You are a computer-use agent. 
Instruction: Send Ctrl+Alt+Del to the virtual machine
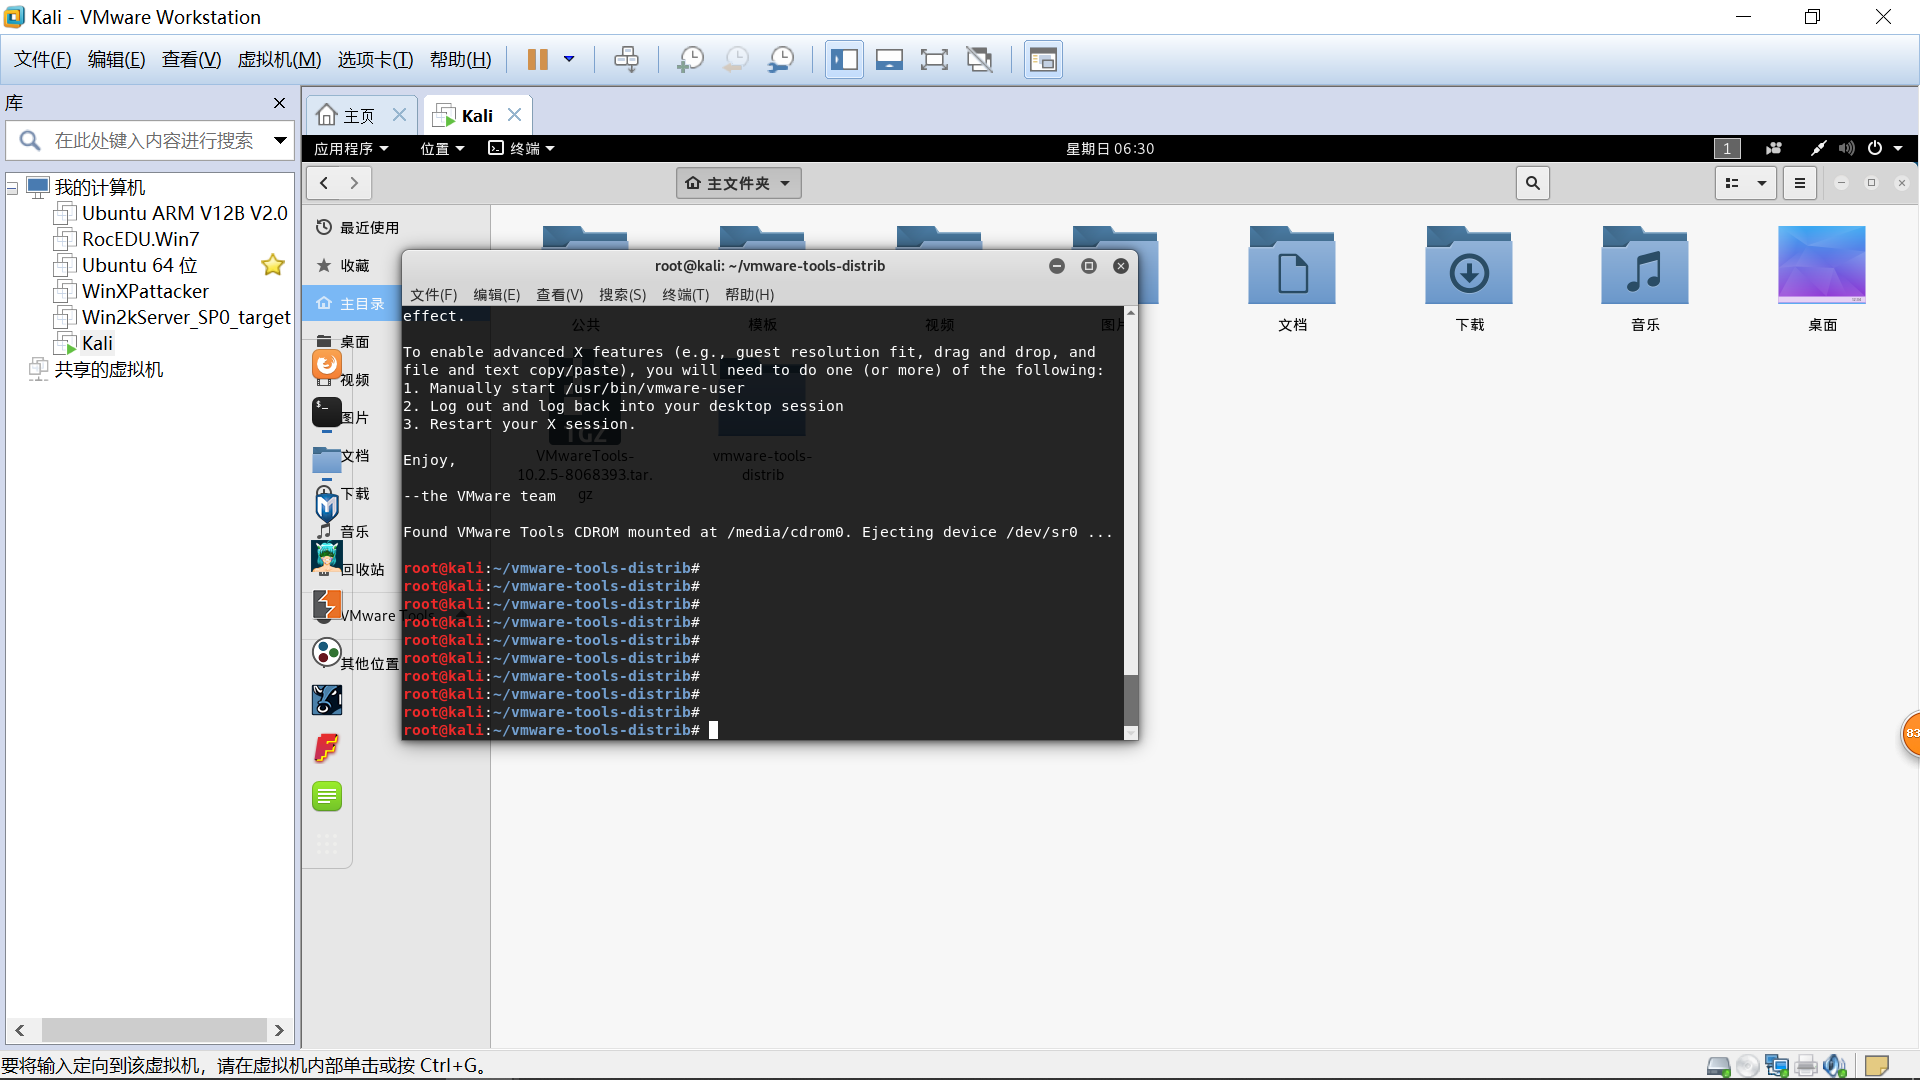pos(627,60)
